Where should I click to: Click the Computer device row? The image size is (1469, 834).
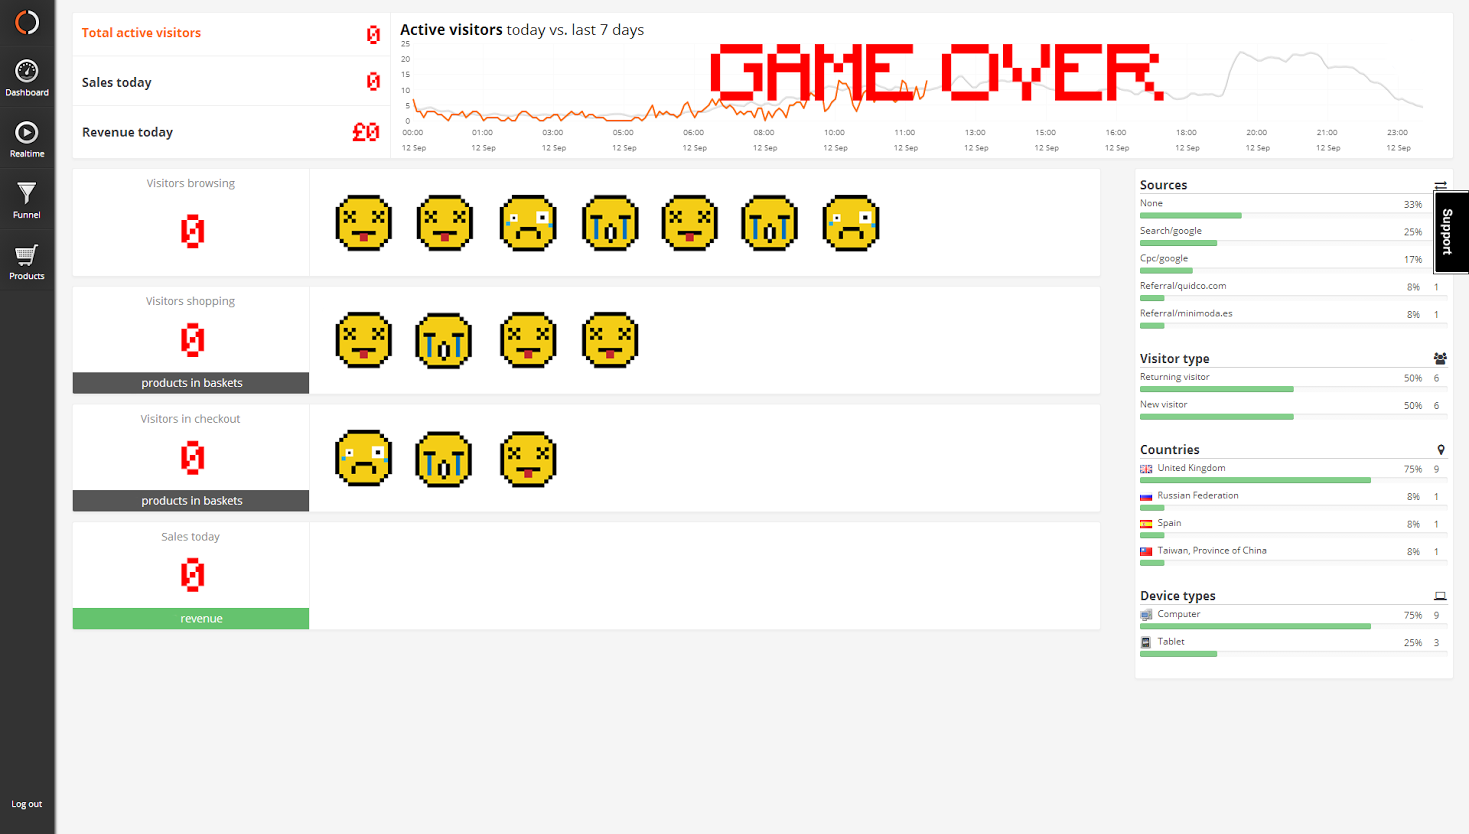coord(1294,618)
